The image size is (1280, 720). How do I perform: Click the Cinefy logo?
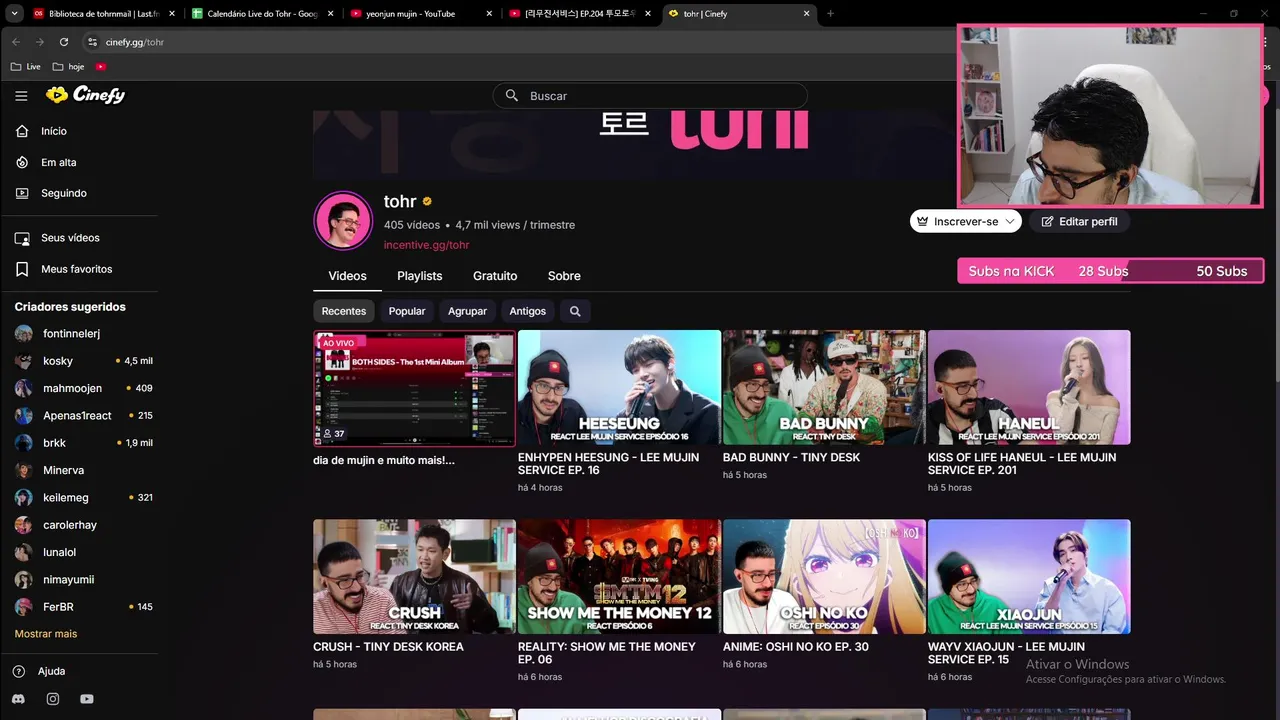coord(85,95)
